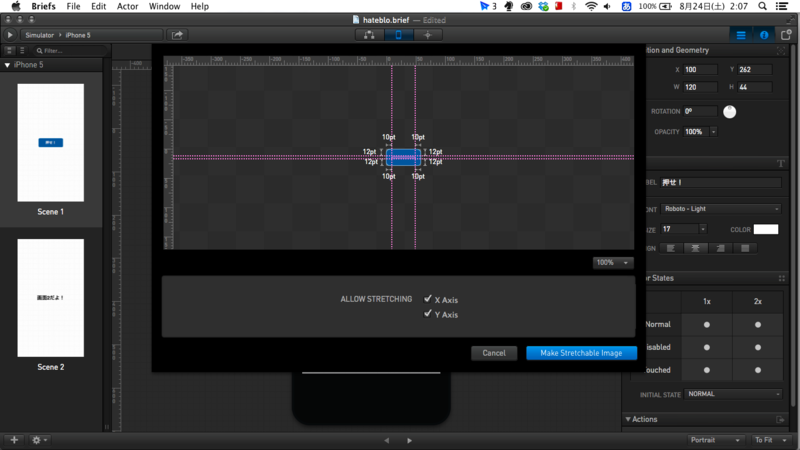This screenshot has height=450, width=800.
Task: Switch scene list to list view
Action: click(x=22, y=51)
